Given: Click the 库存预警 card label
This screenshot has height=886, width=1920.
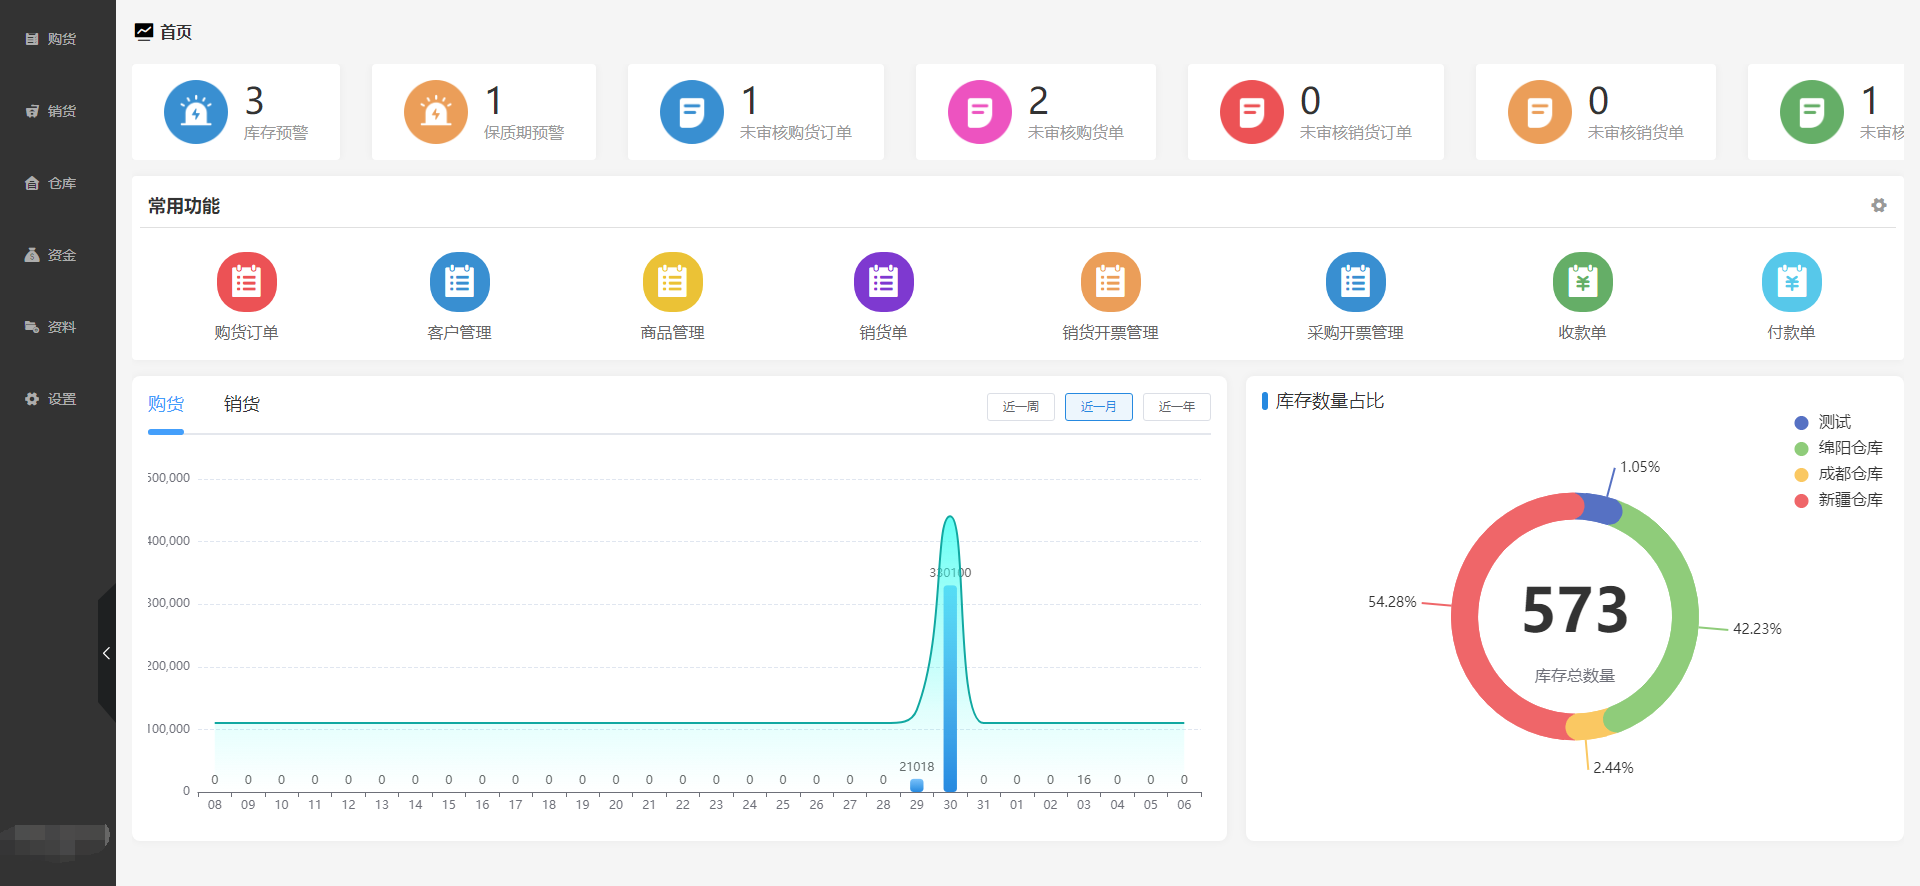Looking at the screenshot, I should [276, 133].
